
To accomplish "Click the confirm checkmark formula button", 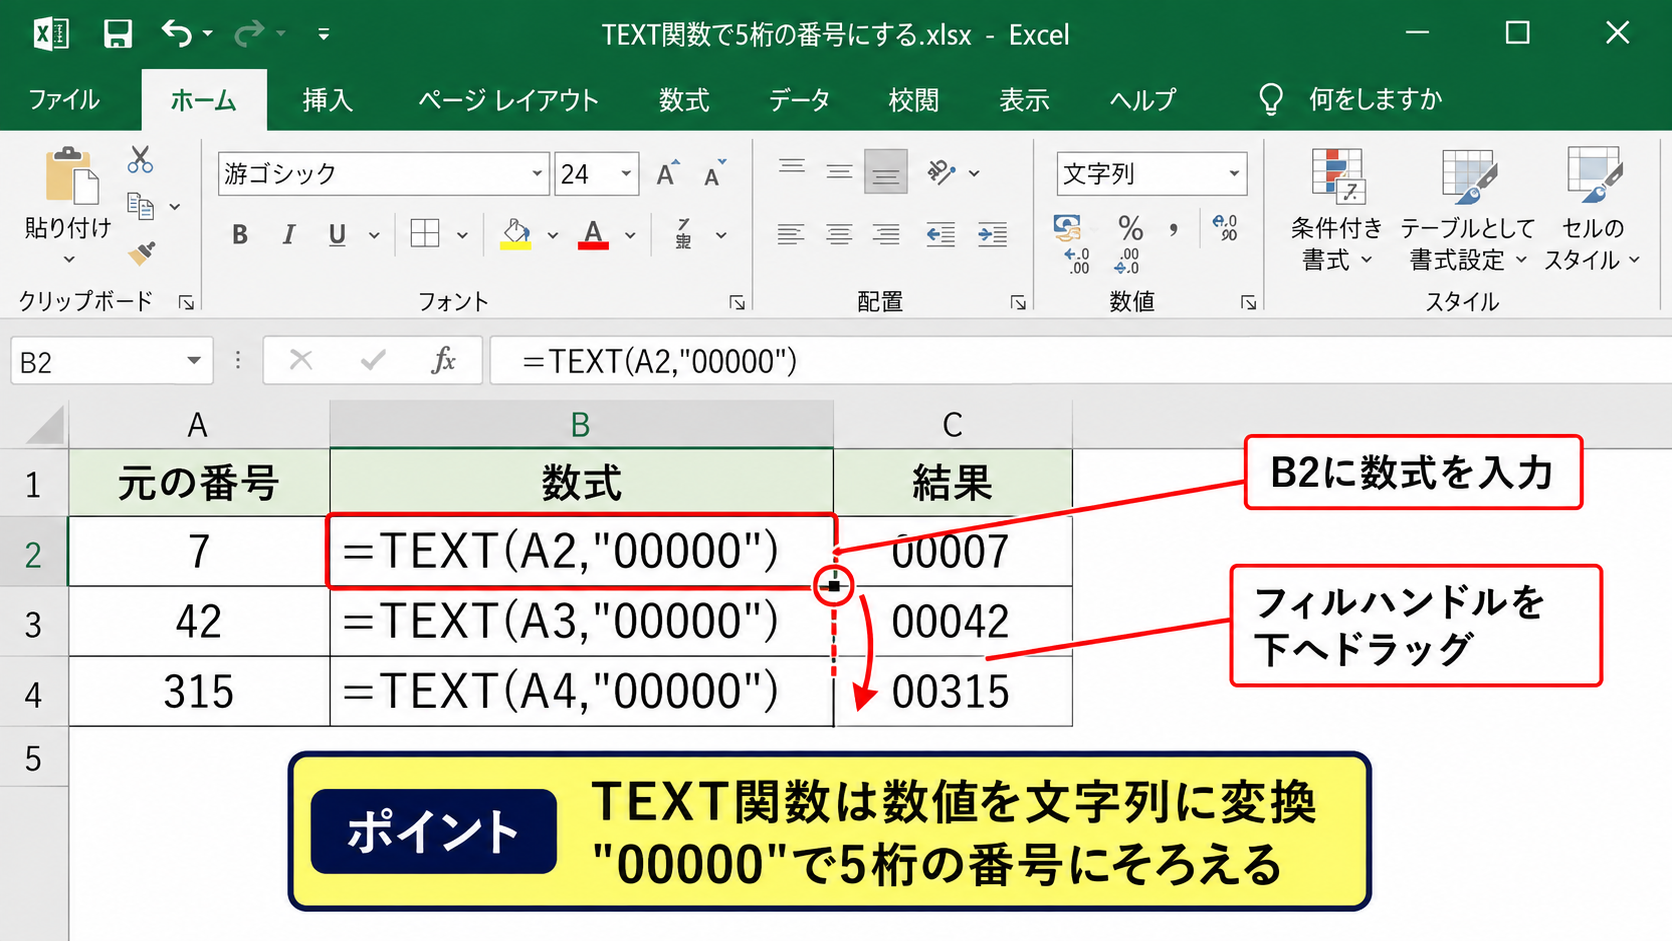I will click(373, 360).
